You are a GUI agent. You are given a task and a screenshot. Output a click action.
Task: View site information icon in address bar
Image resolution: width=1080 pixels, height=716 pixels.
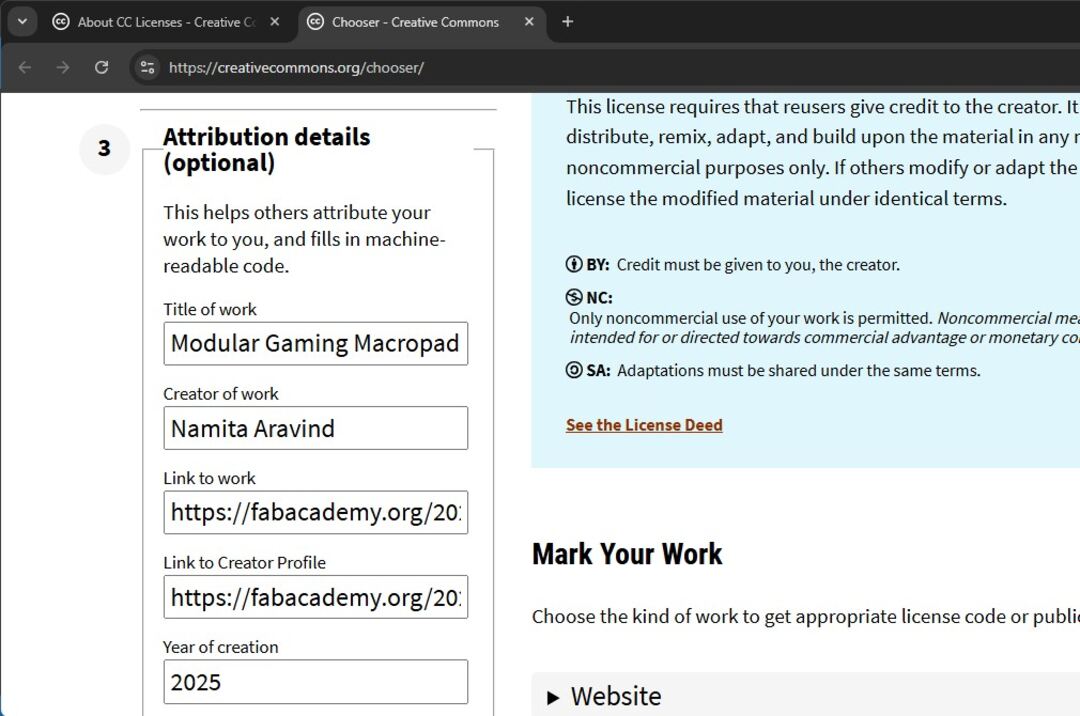click(x=147, y=67)
